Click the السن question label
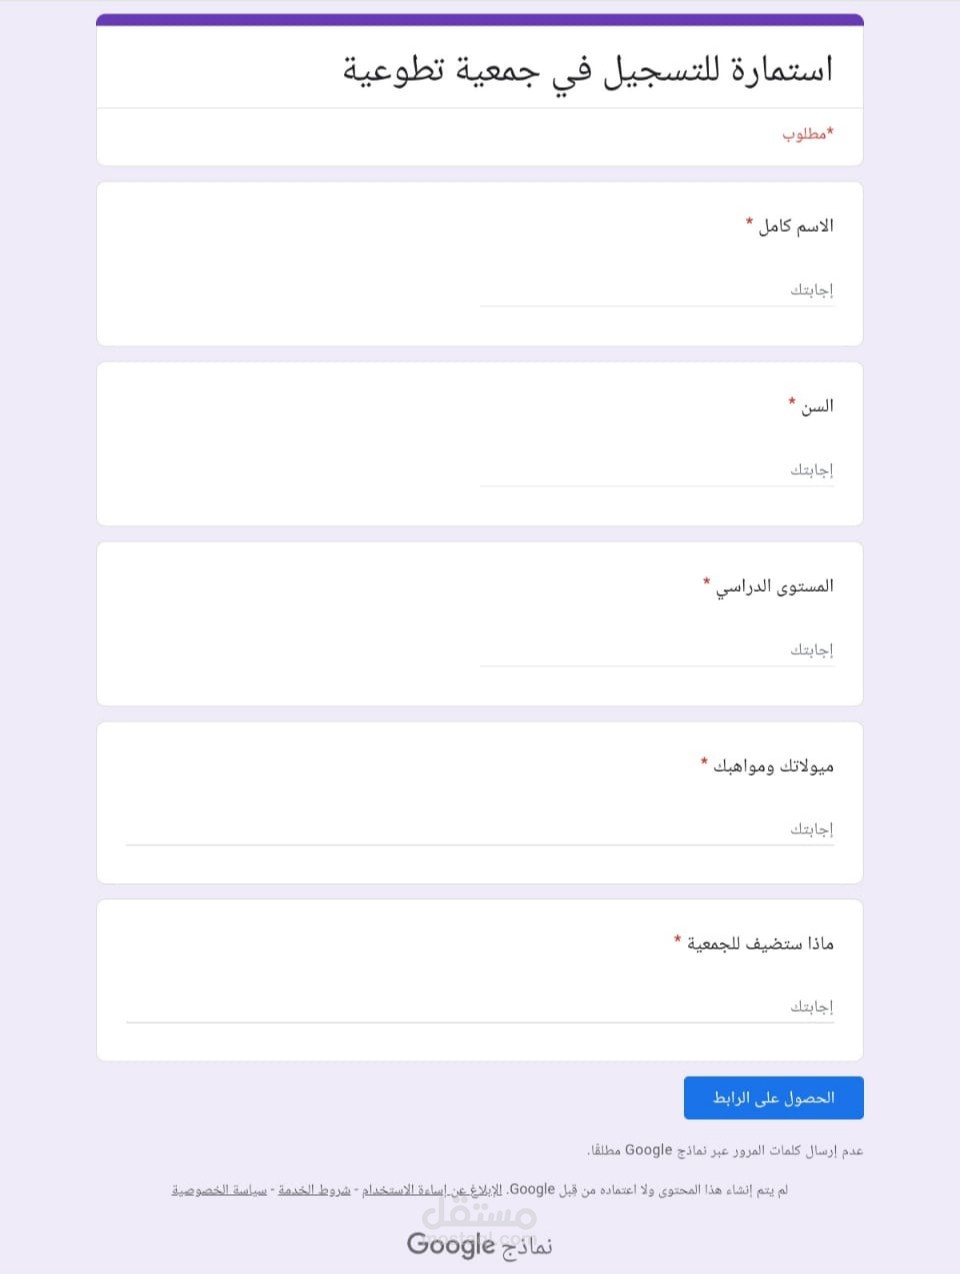Screen dimensions: 960x1274 [x=816, y=406]
